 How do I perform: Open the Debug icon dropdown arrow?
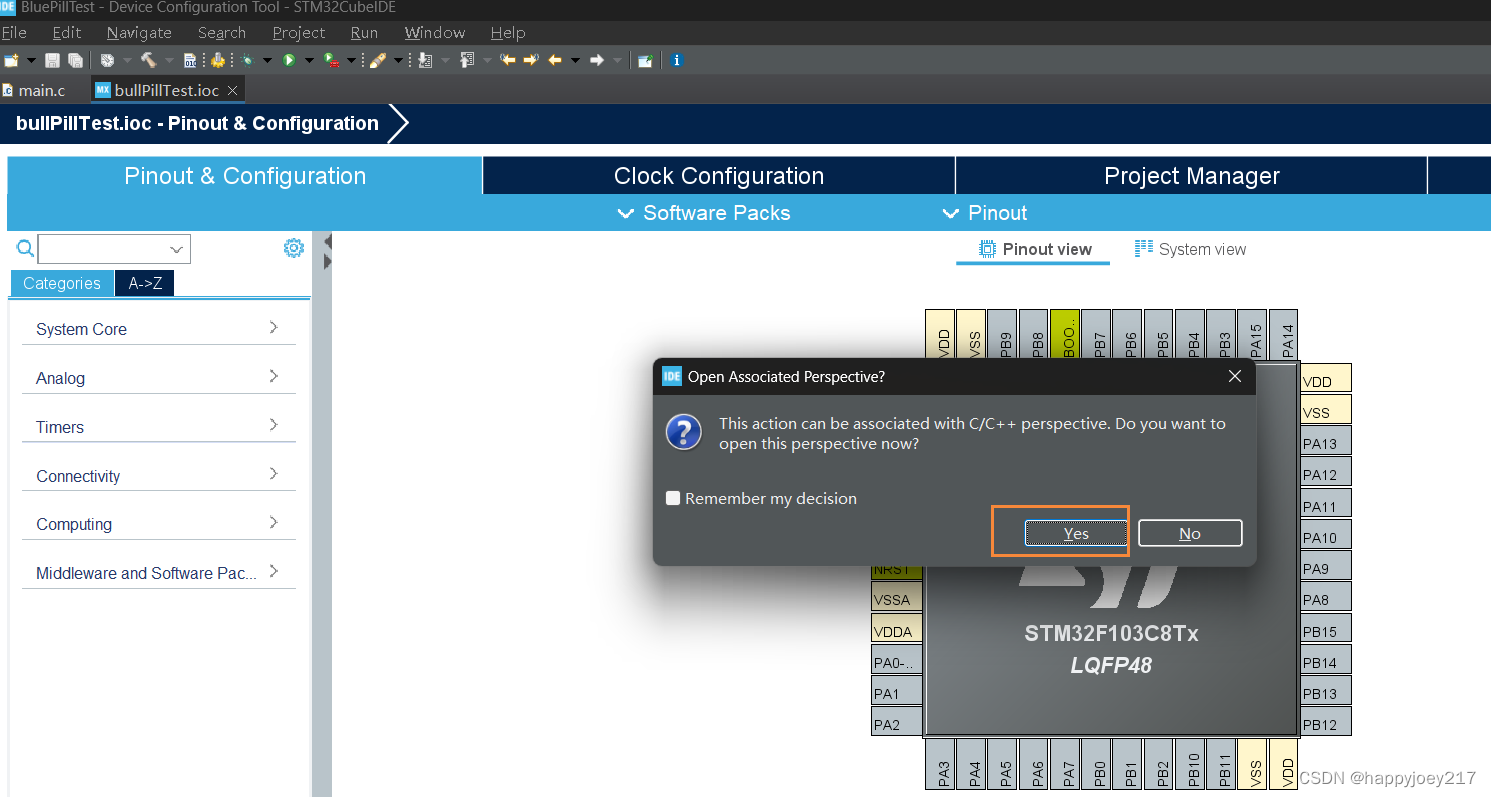tap(267, 60)
